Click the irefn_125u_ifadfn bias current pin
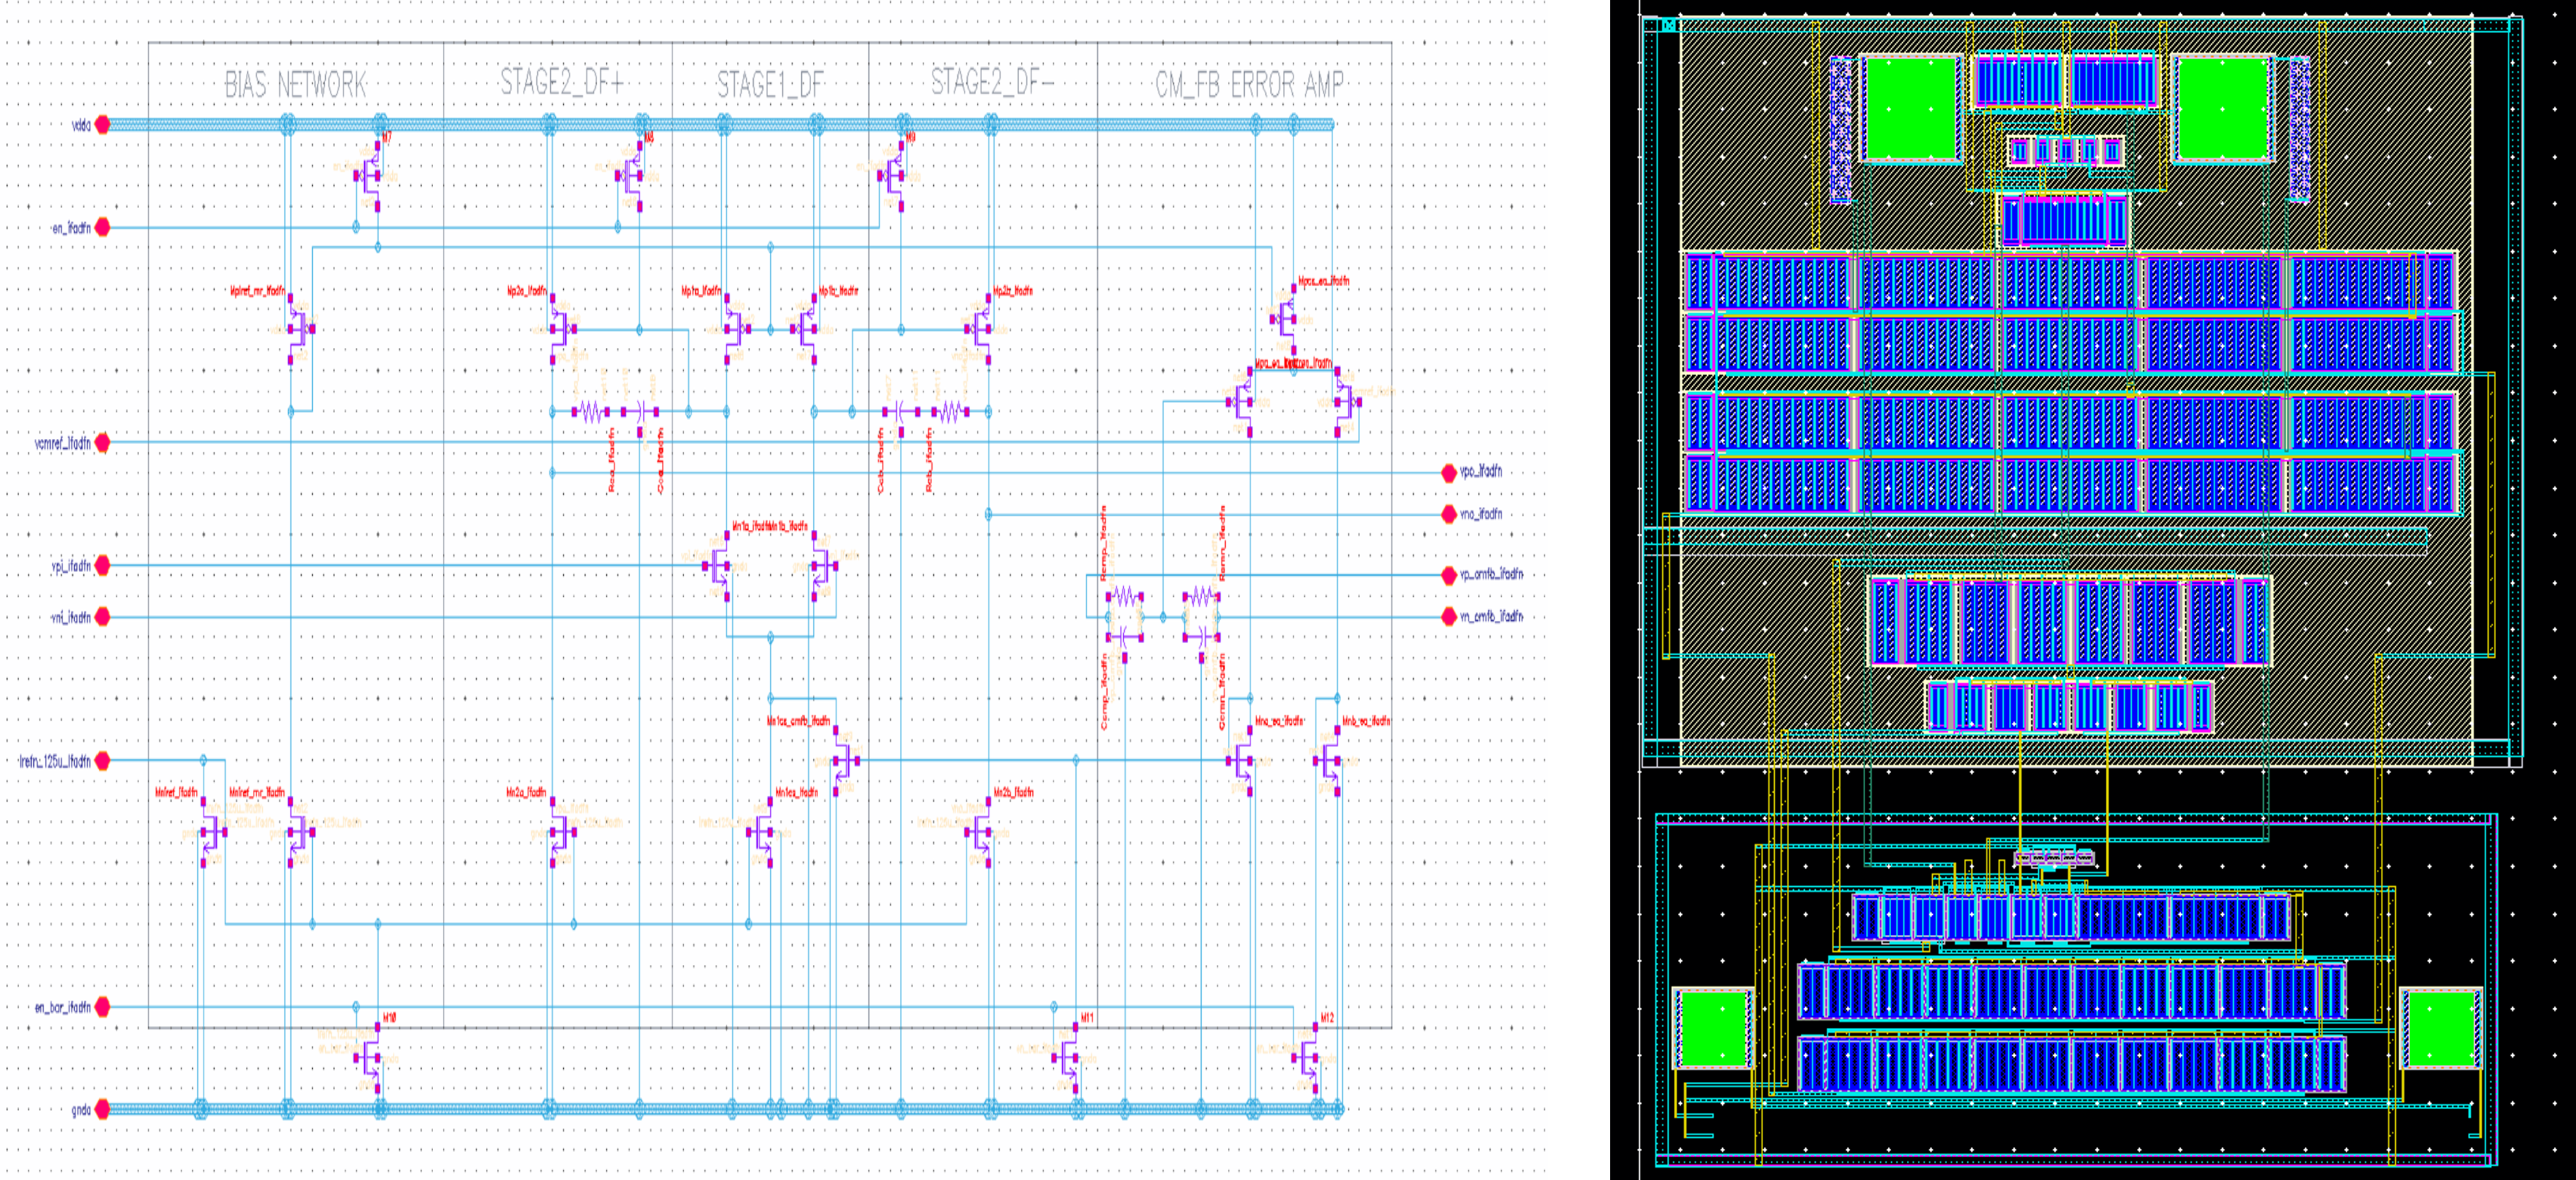 pyautogui.click(x=102, y=761)
